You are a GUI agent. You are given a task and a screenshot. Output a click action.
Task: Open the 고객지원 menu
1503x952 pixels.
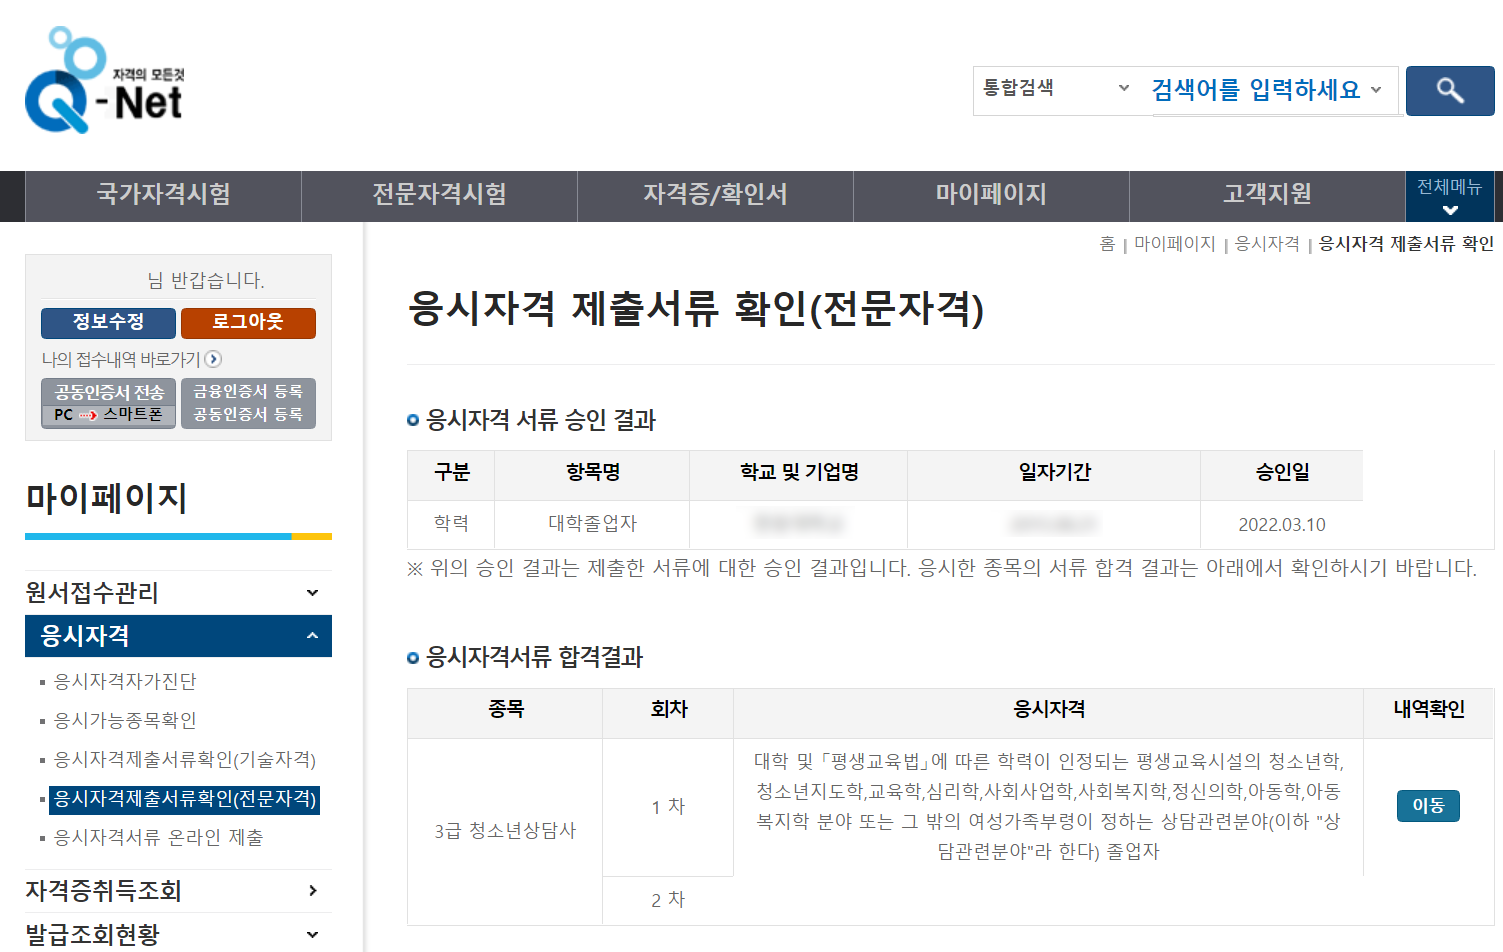1267,195
